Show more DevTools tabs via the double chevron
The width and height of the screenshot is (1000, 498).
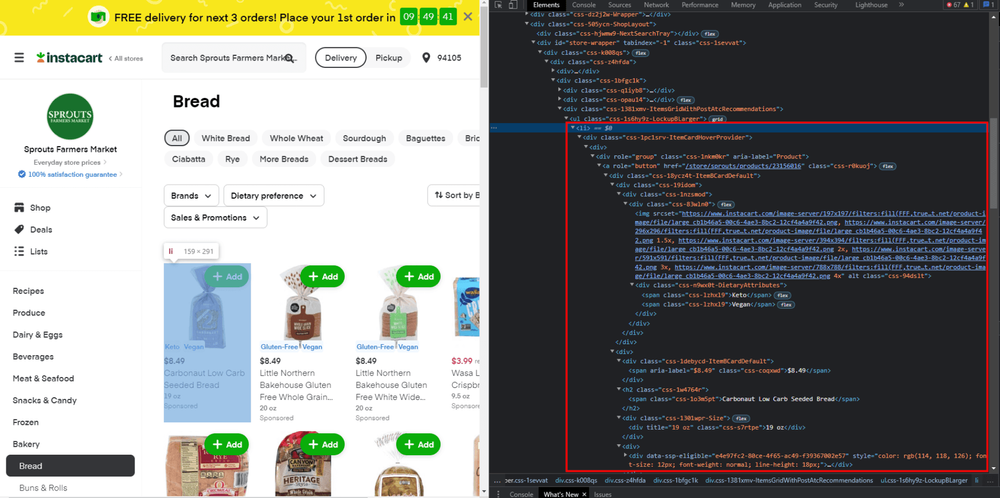pos(901,4)
